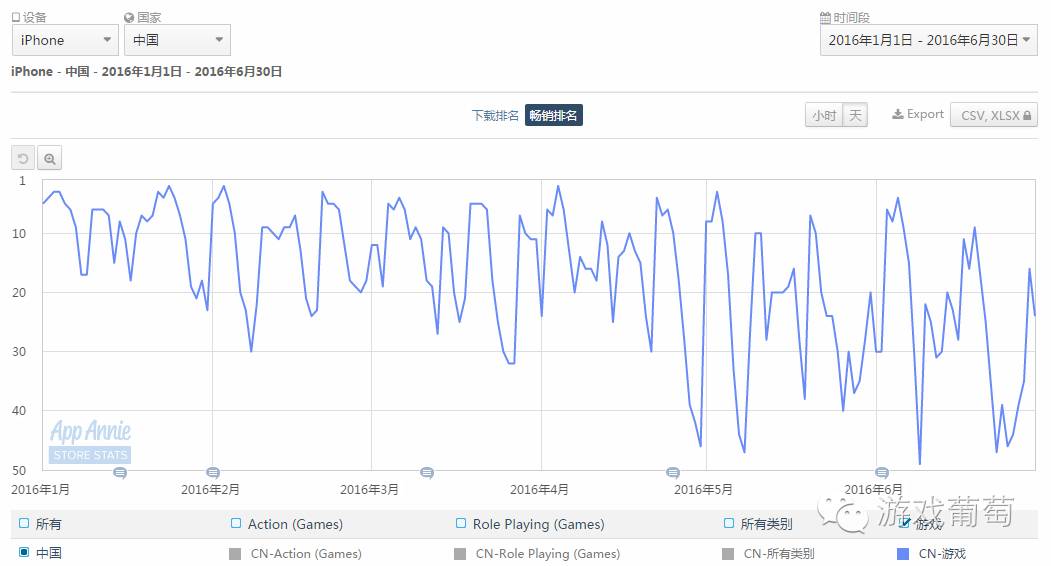
Task: Select the 中国 radio button
Action: point(24,552)
